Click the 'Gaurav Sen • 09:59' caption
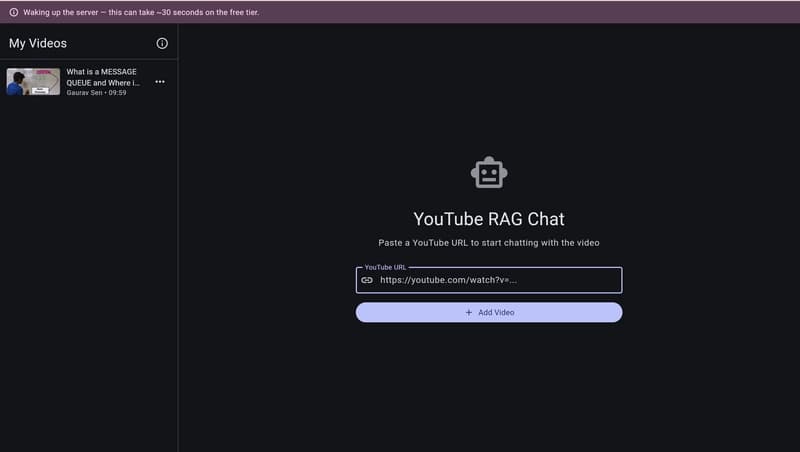The image size is (800, 452). (x=96, y=93)
